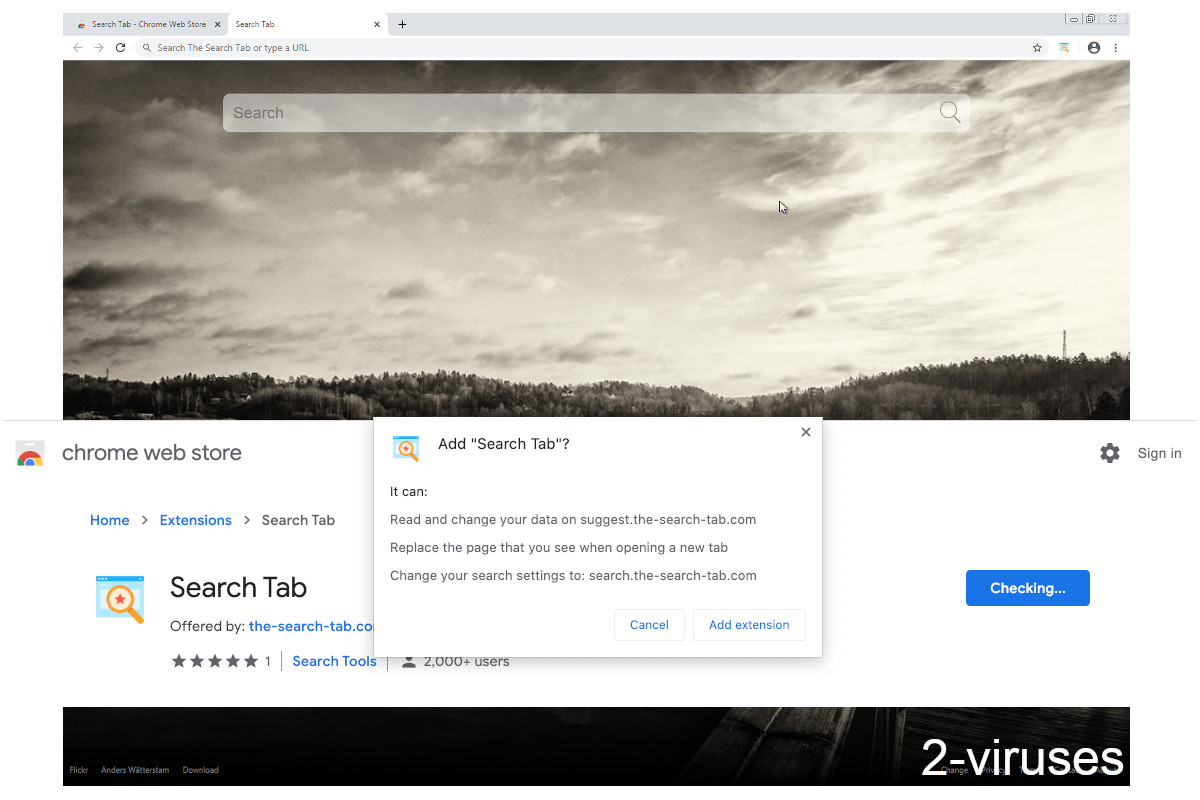The width and height of the screenshot is (1200, 800).
Task: Open Chrome's three-dot menu
Action: click(x=1116, y=47)
